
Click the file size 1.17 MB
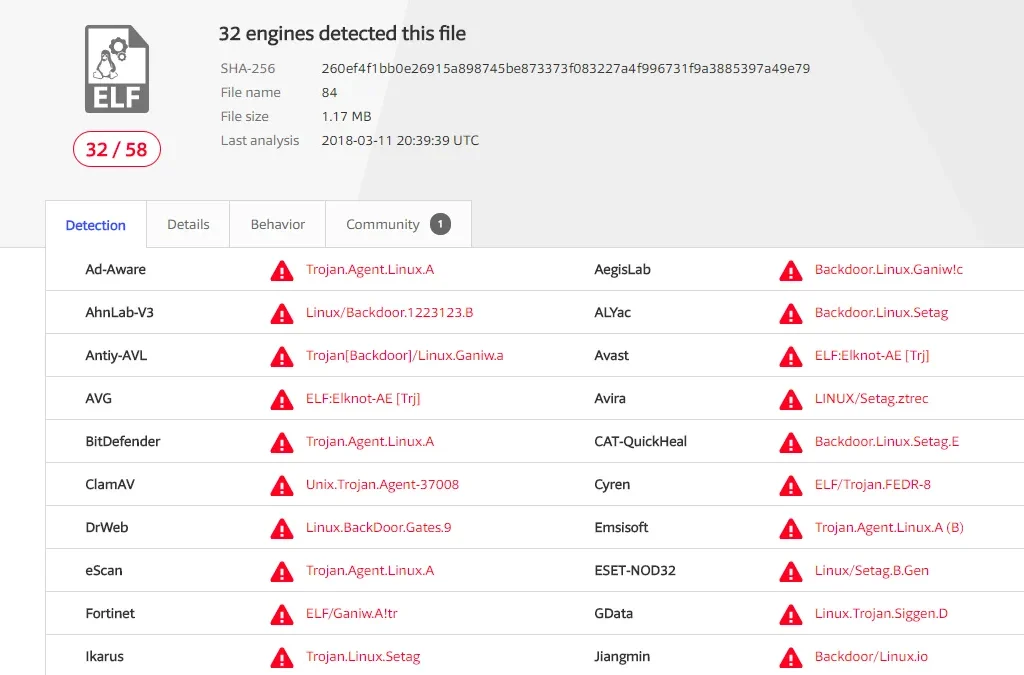[346, 116]
